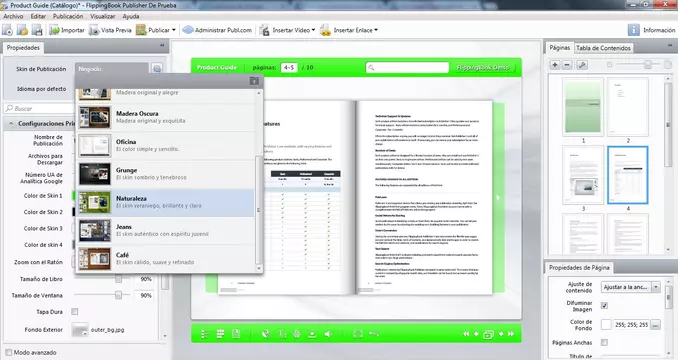The height and width of the screenshot is (360, 678).
Task: Click the Información icon
Action: pos(633,30)
